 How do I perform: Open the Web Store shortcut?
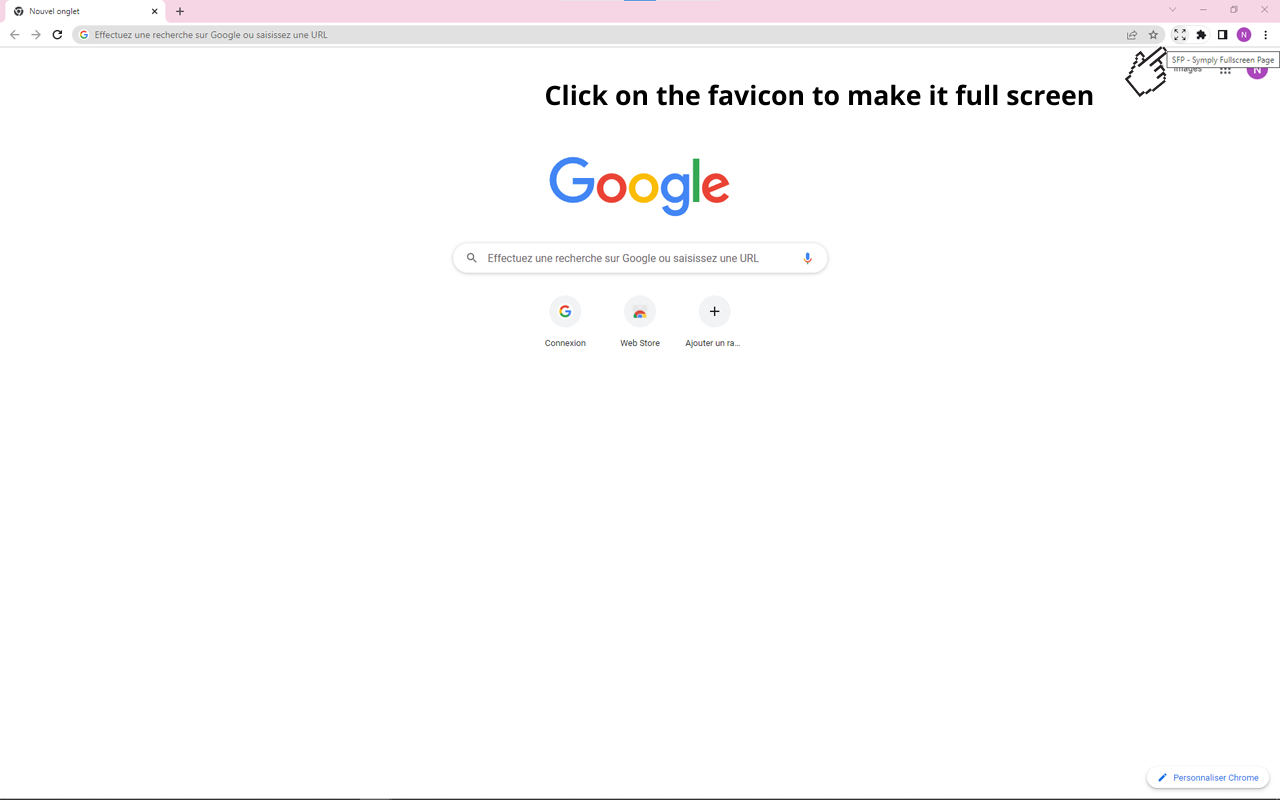(x=640, y=322)
